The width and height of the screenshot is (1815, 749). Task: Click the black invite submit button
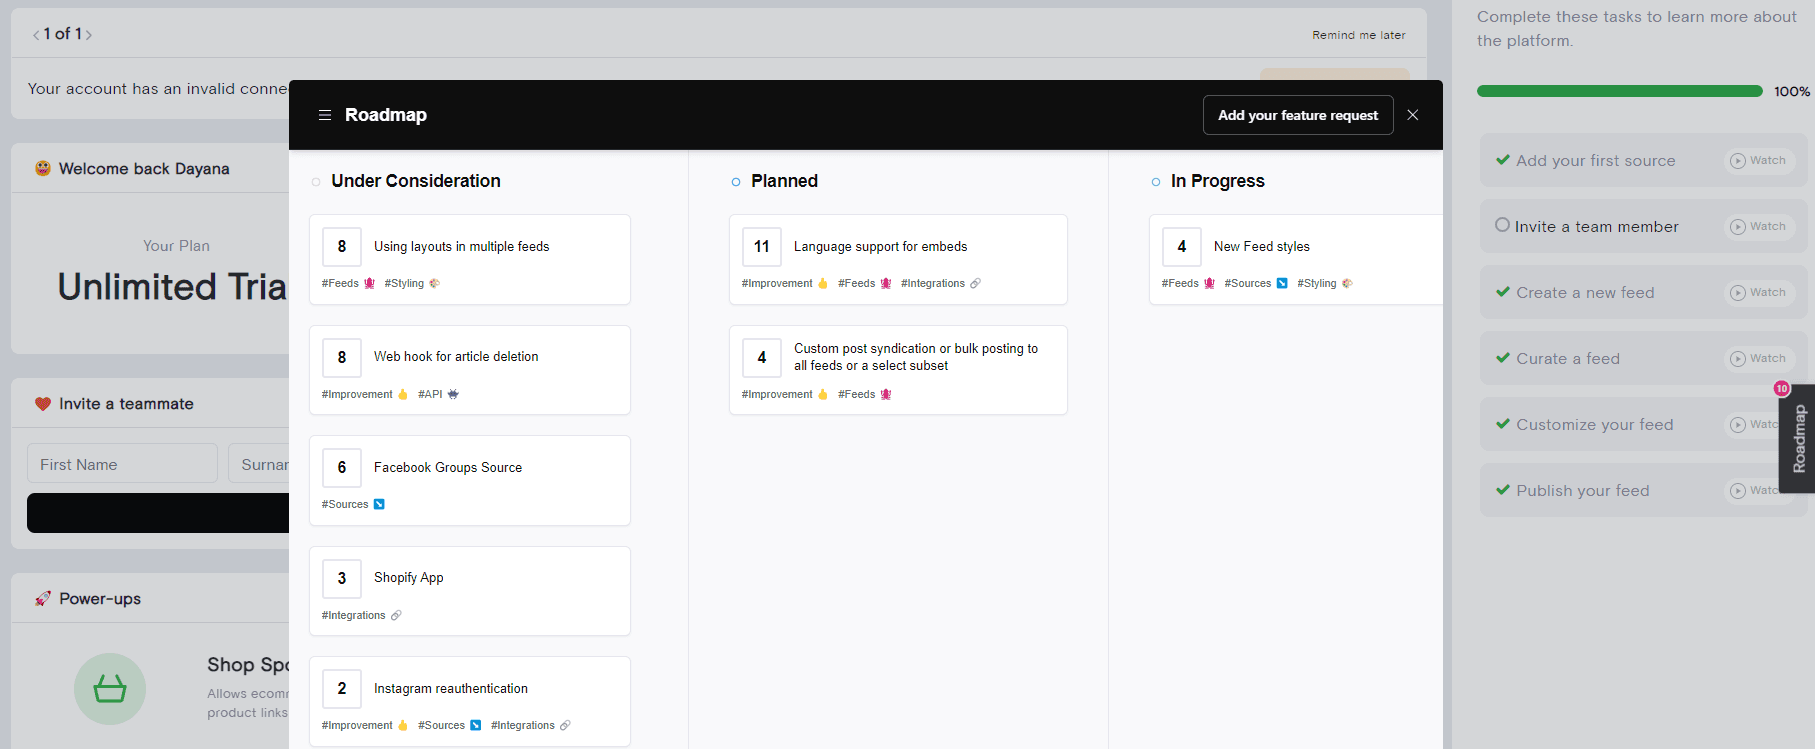click(x=158, y=513)
